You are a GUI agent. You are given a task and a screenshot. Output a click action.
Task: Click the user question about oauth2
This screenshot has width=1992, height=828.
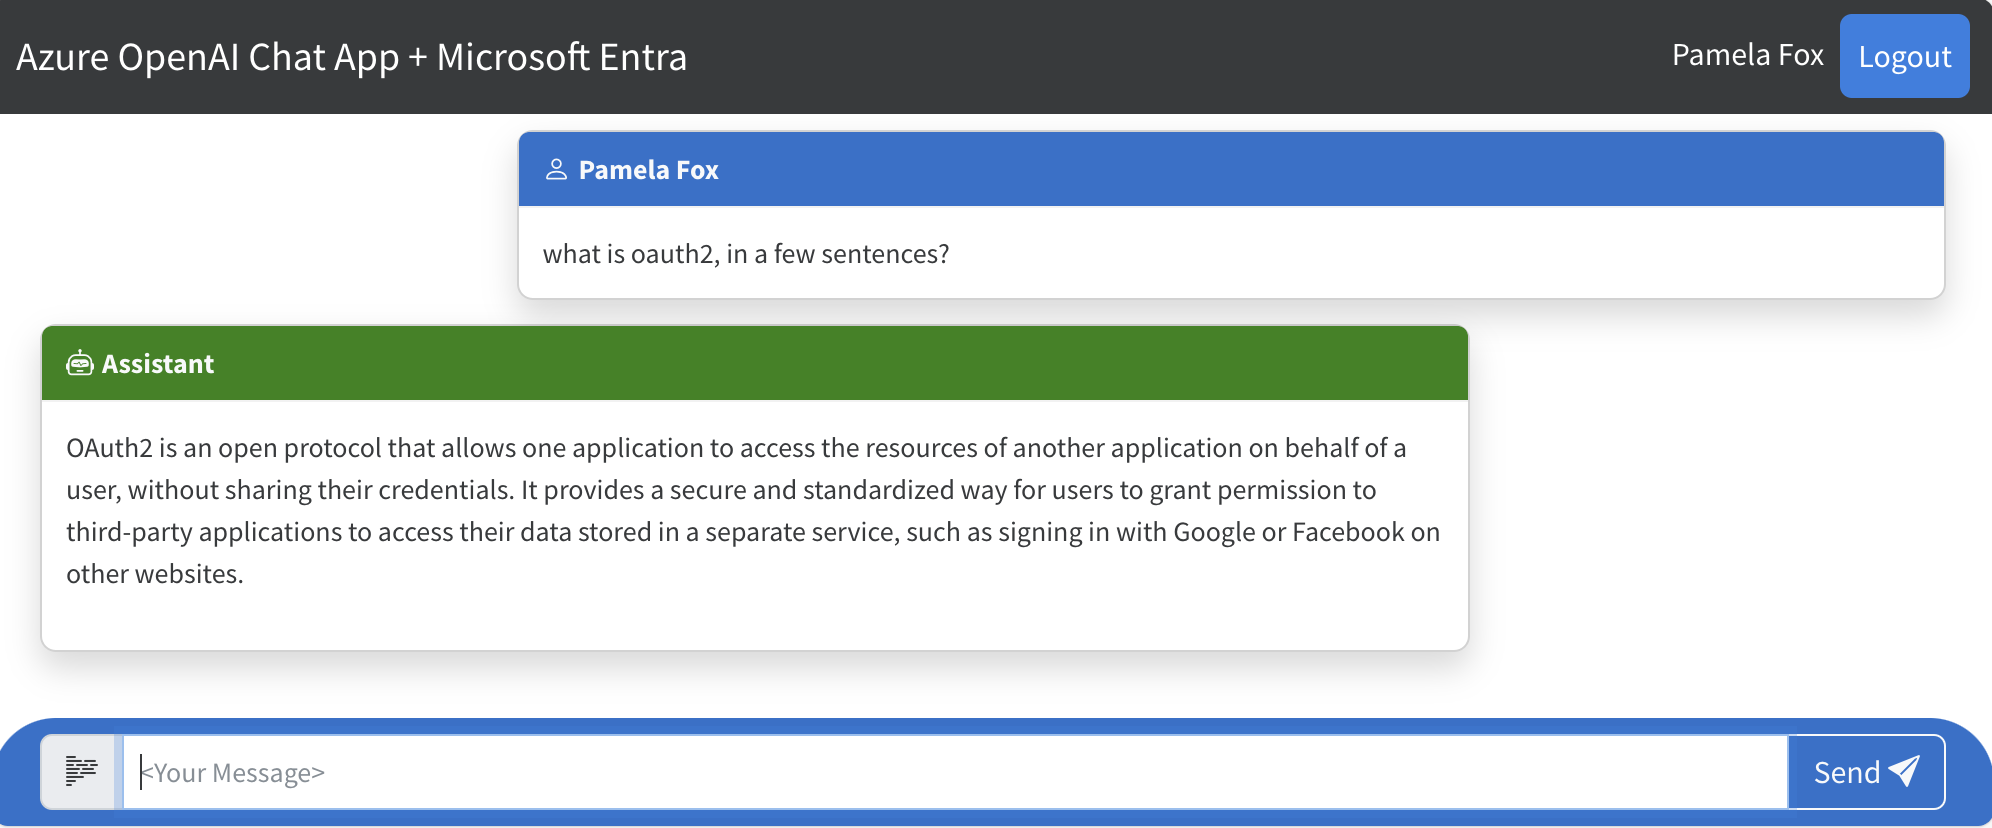(x=746, y=254)
